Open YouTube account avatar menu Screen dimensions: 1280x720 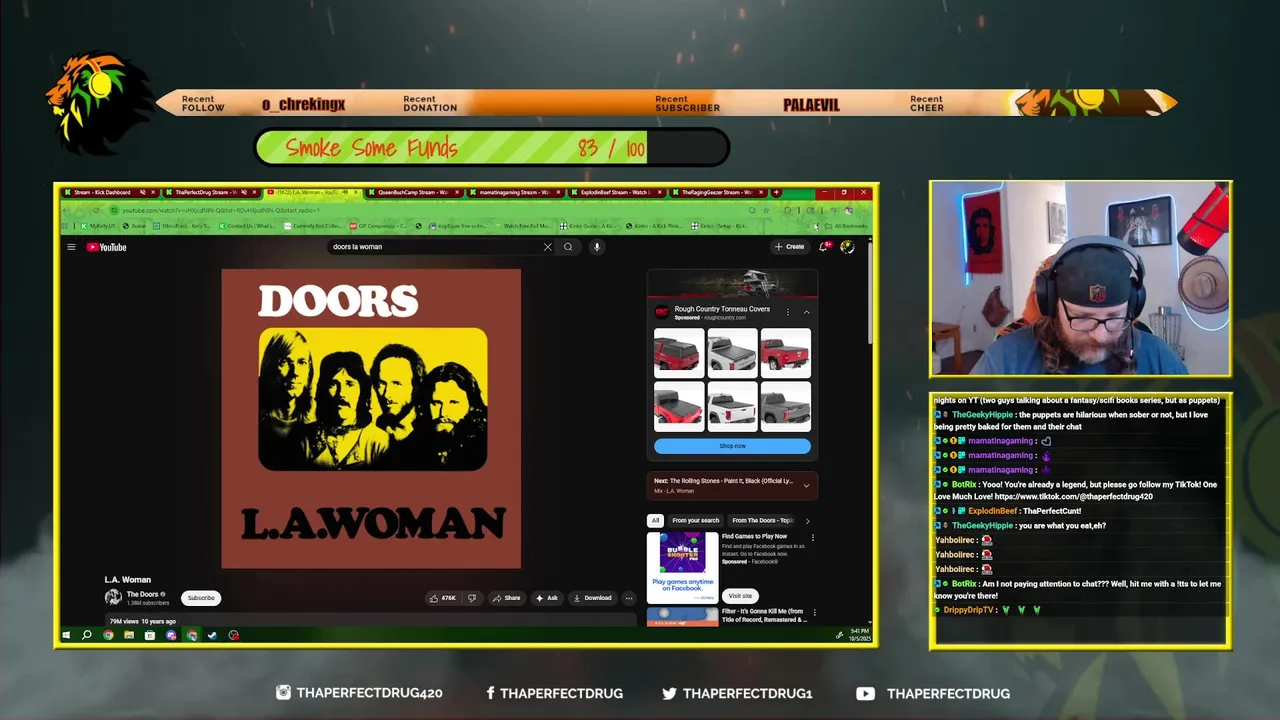(847, 246)
